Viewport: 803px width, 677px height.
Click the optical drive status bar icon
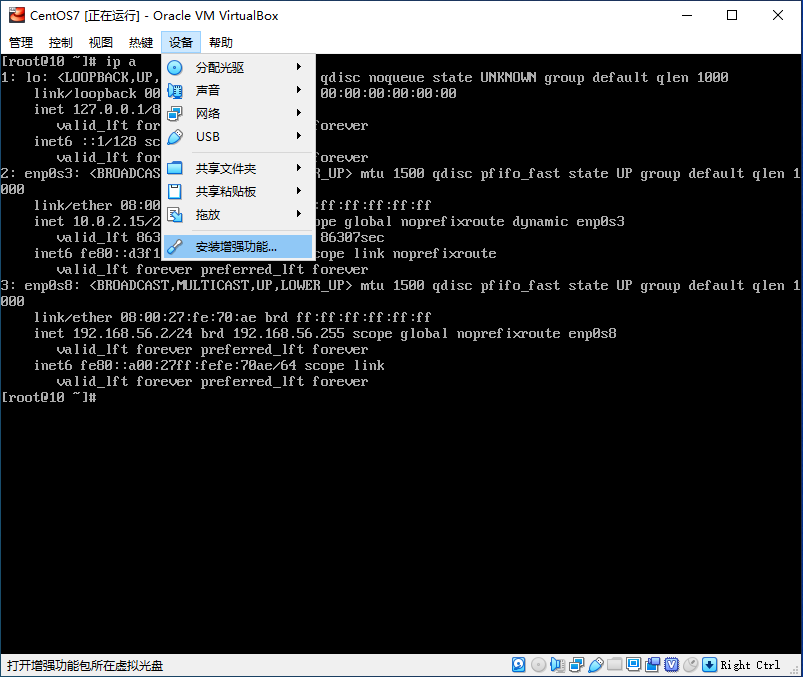[x=538, y=665]
